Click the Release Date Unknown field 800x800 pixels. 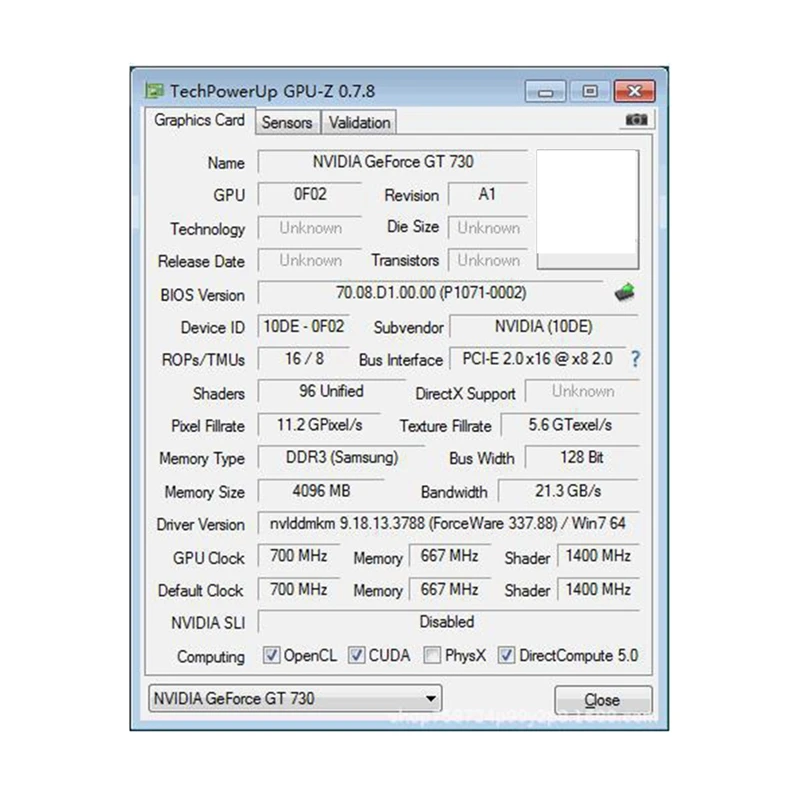[x=310, y=260]
